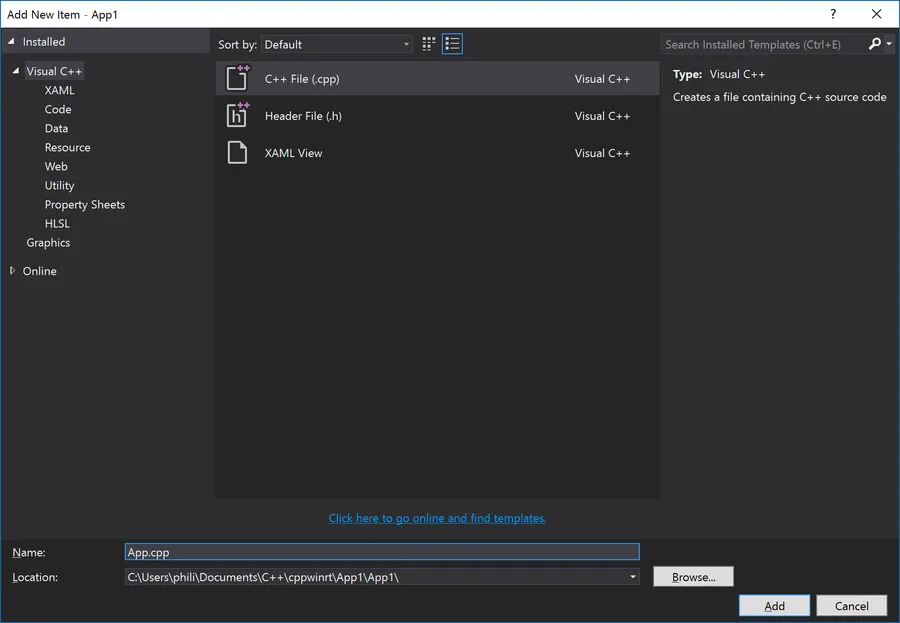Select the Code category
900x623 pixels.
coord(58,109)
